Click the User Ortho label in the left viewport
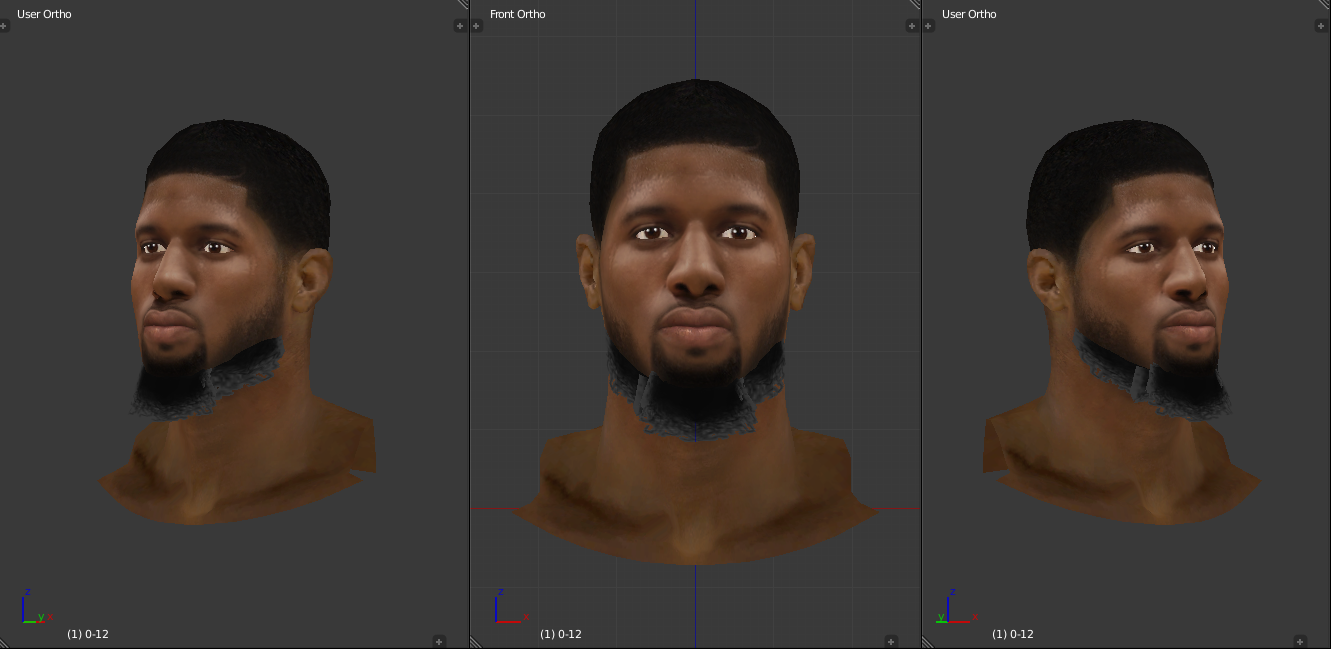 click(x=44, y=14)
